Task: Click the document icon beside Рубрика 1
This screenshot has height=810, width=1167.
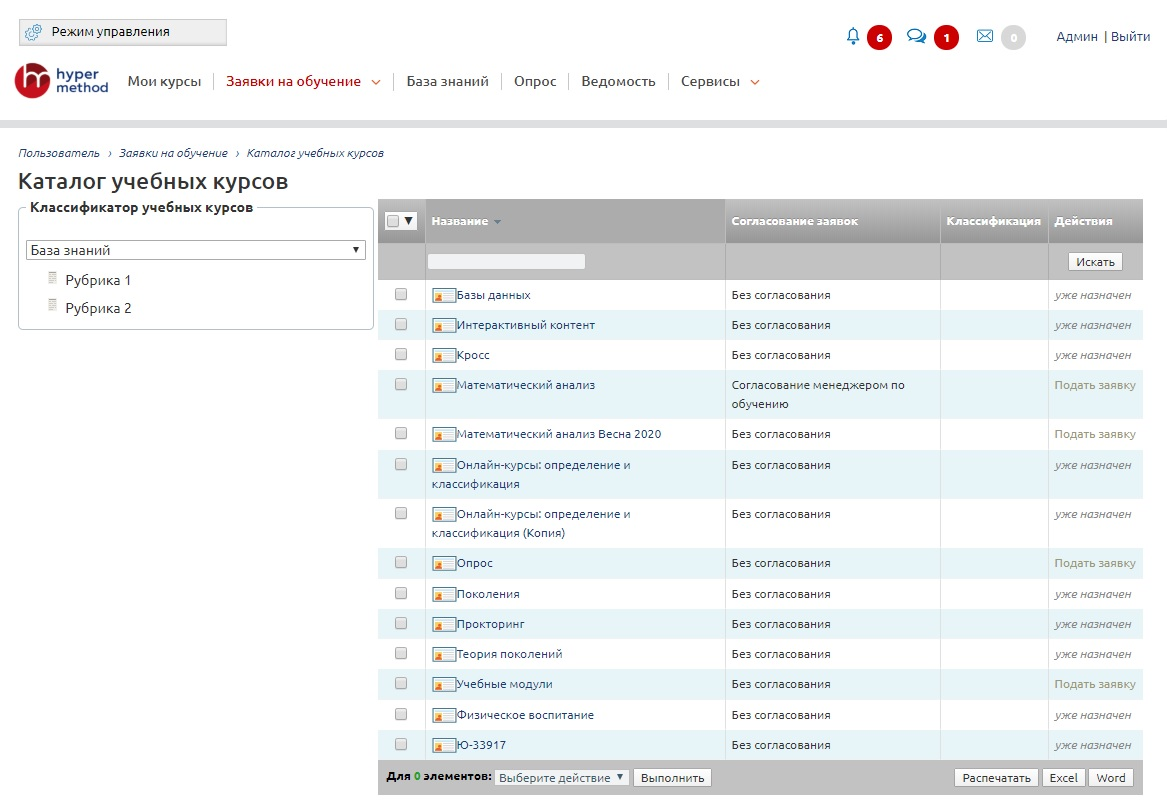Action: (52, 278)
